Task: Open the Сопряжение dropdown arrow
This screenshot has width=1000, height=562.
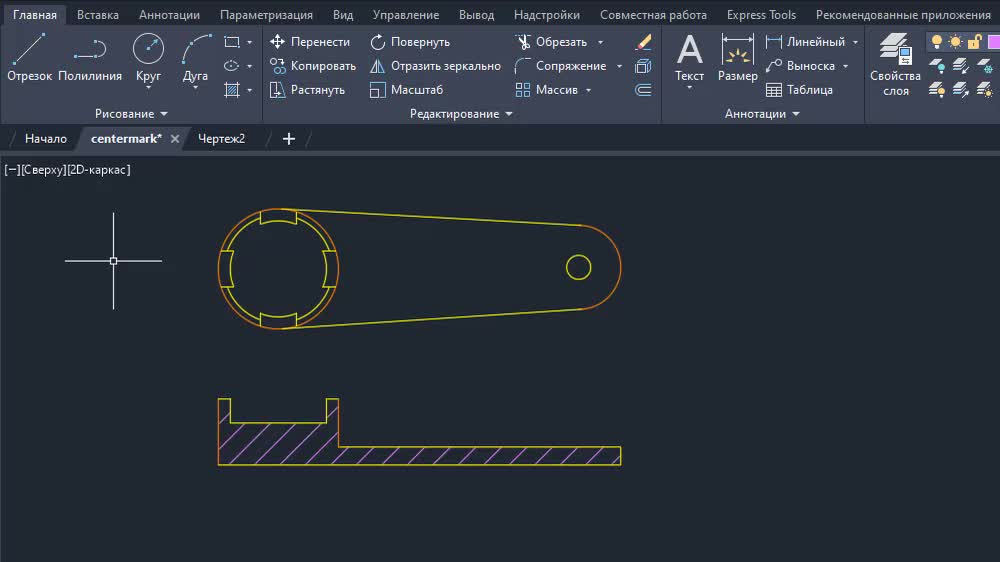Action: (x=619, y=66)
